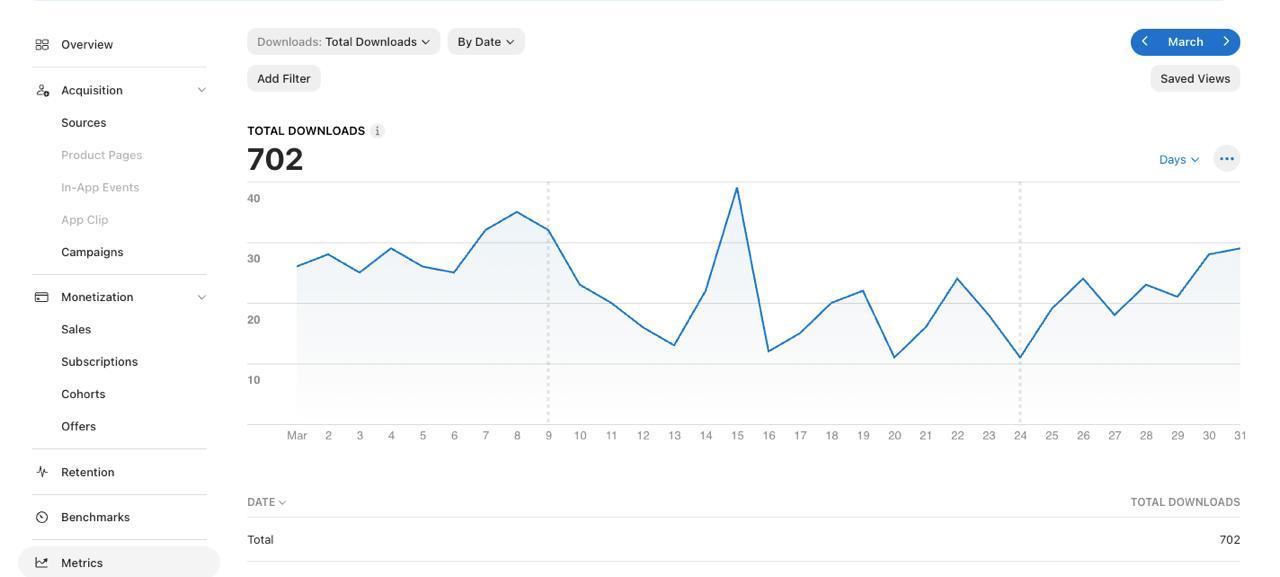This screenshot has width=1280, height=577.
Task: Click the TOTAL DOWNLOADS column header
Action: click(1185, 502)
